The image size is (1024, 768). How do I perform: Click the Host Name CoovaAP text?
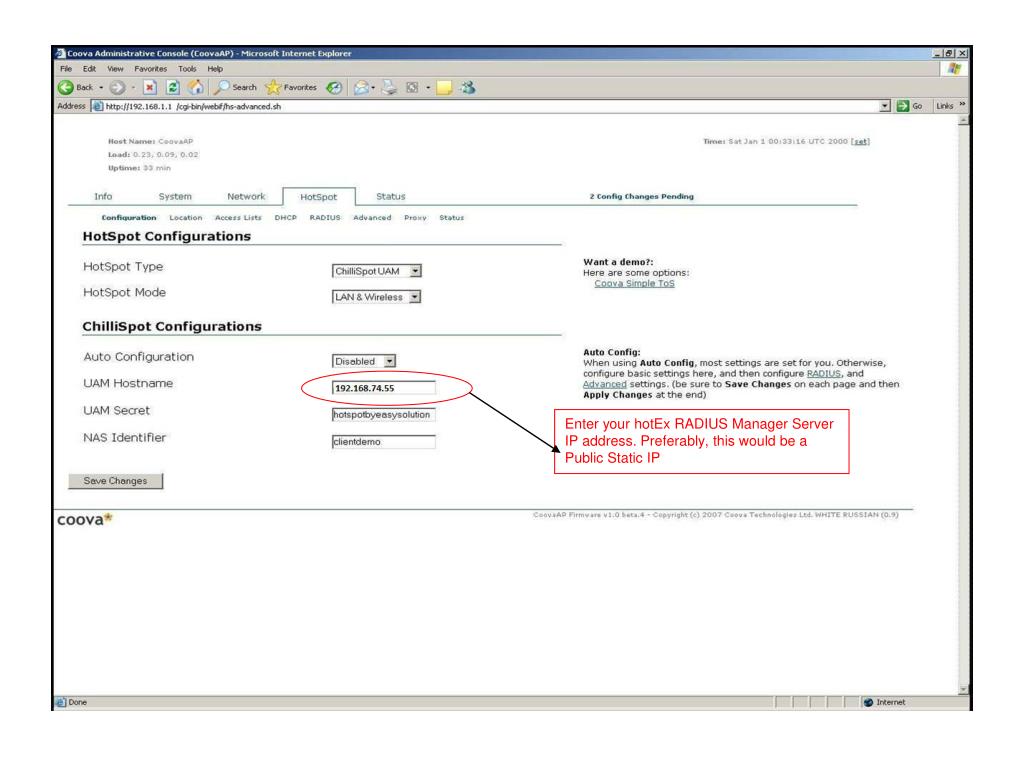pyautogui.click(x=151, y=141)
